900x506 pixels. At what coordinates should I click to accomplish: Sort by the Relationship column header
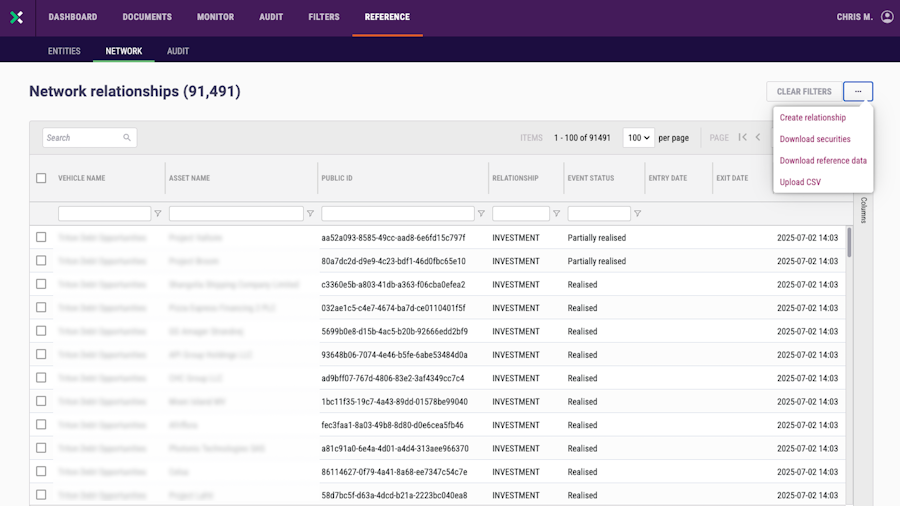[x=515, y=178]
